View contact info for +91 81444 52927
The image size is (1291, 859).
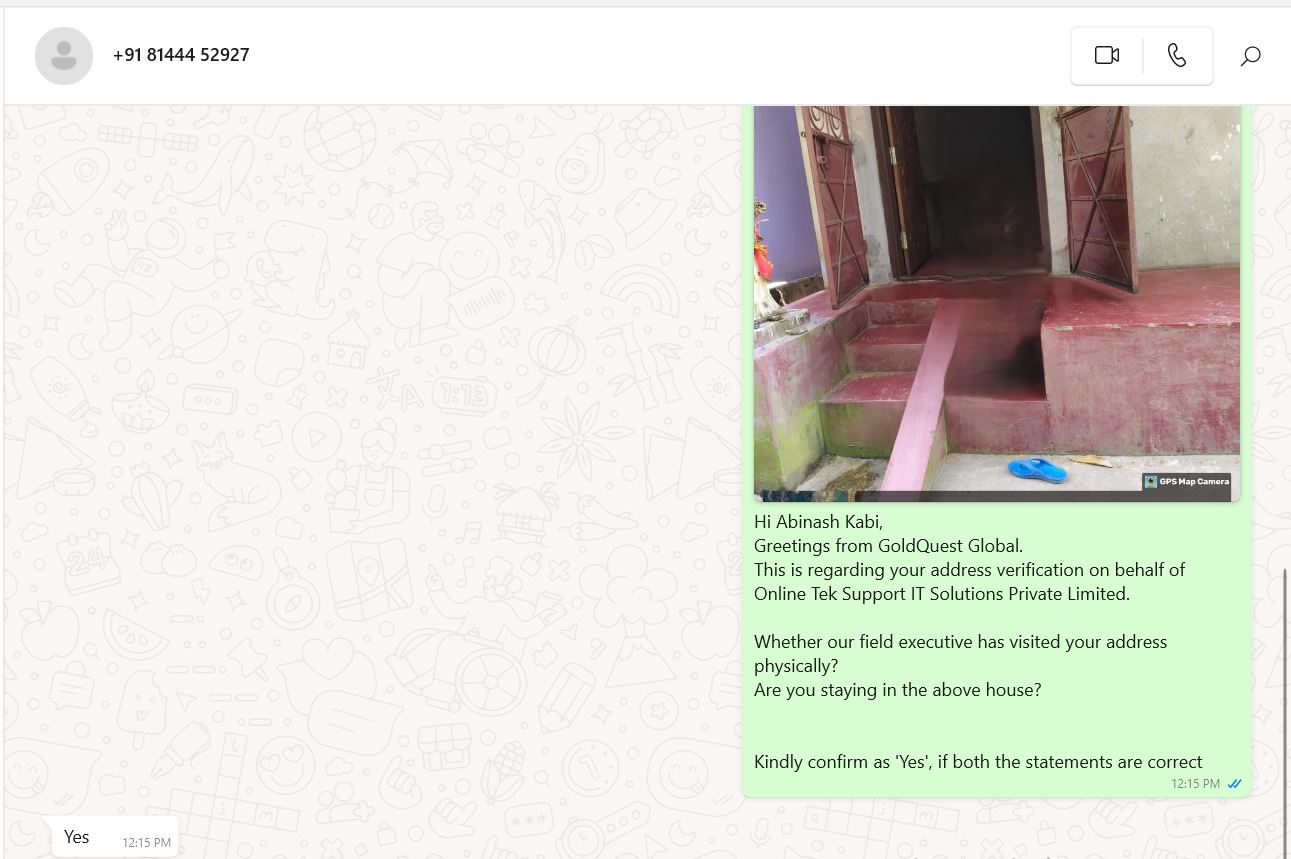[181, 55]
